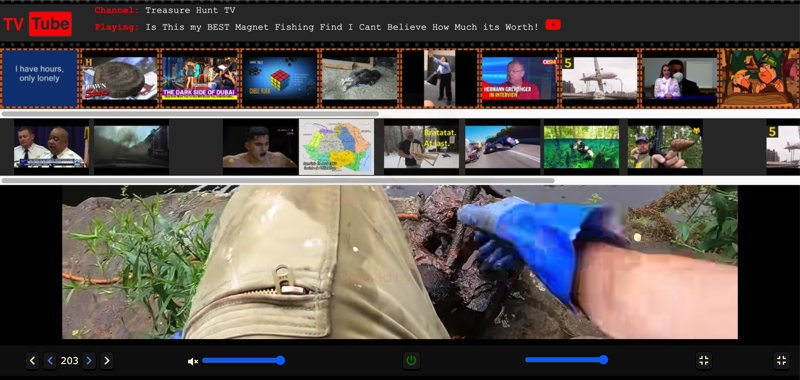Select the 'Bratatat. At last.' thumbnail
The image size is (800, 380).
click(421, 147)
